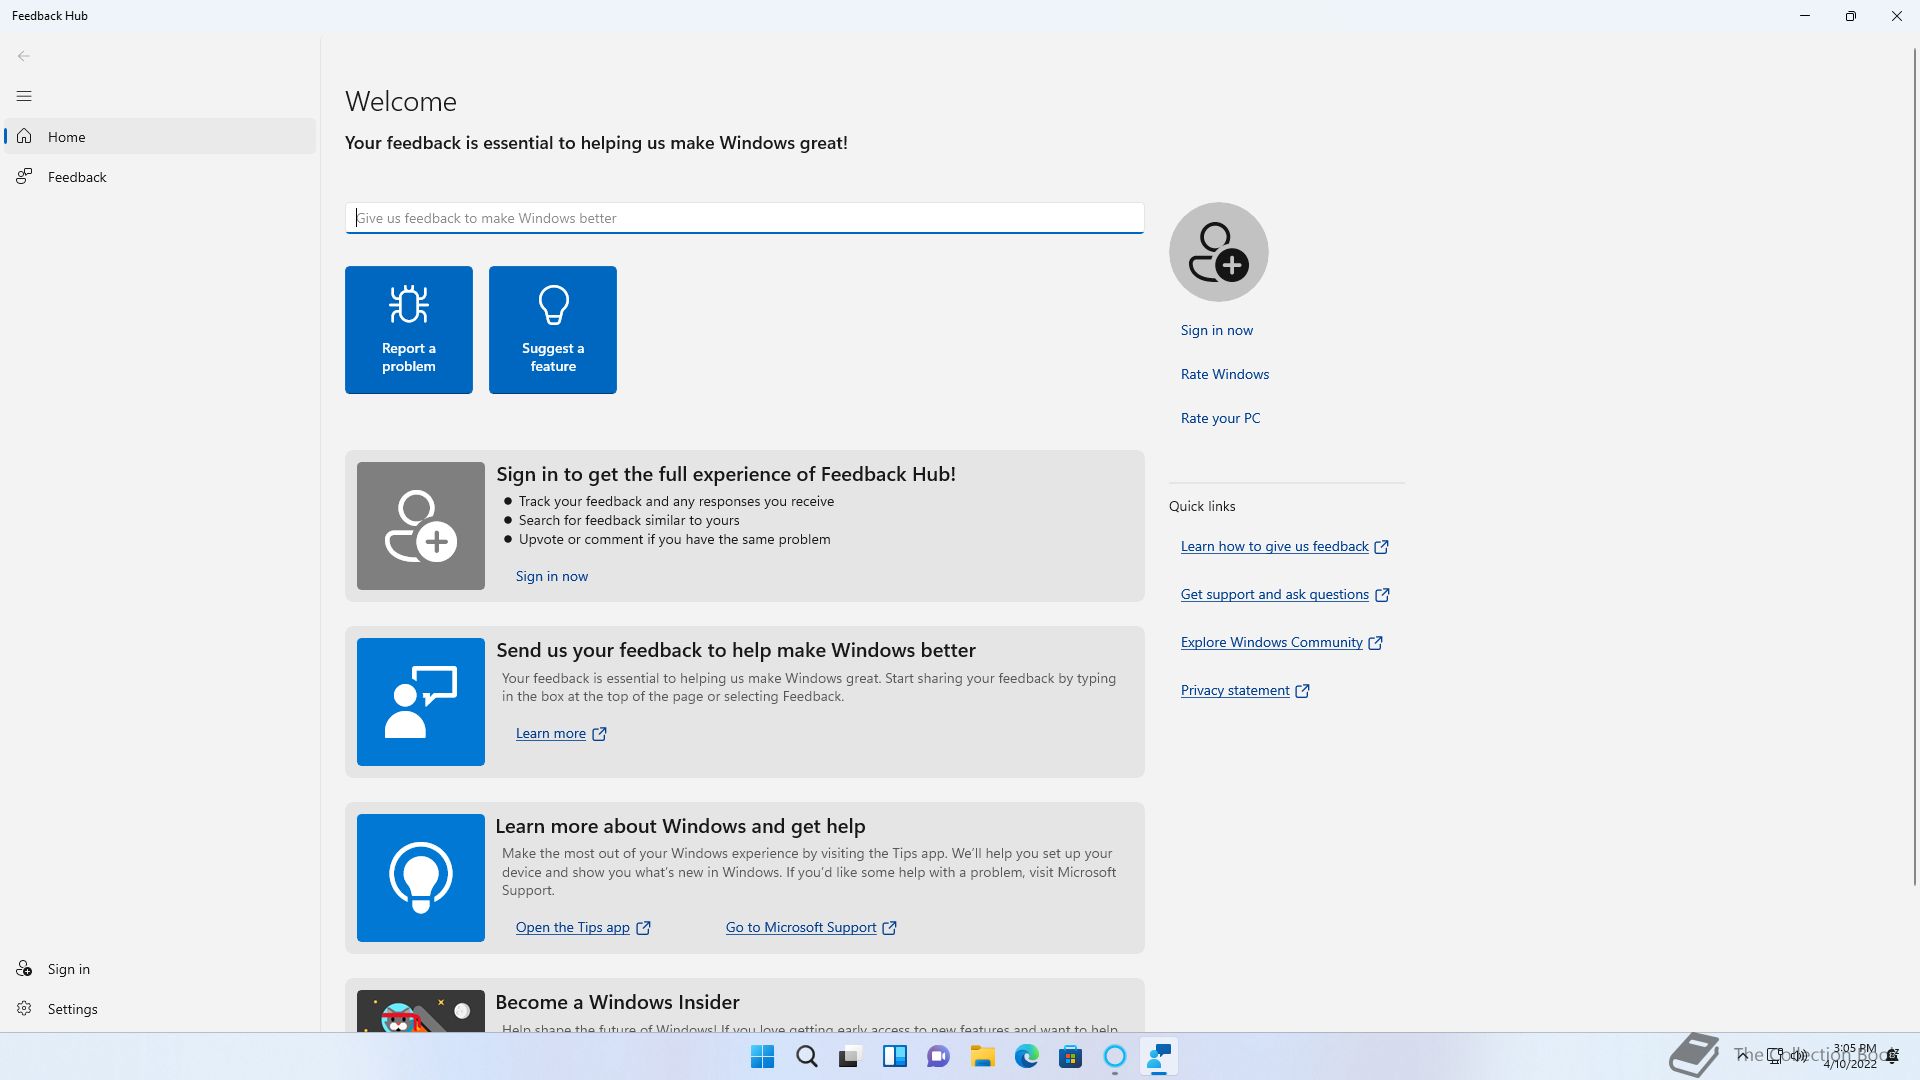Click Report a problem tile
Screen dimensions: 1920x1080
(x=409, y=330)
